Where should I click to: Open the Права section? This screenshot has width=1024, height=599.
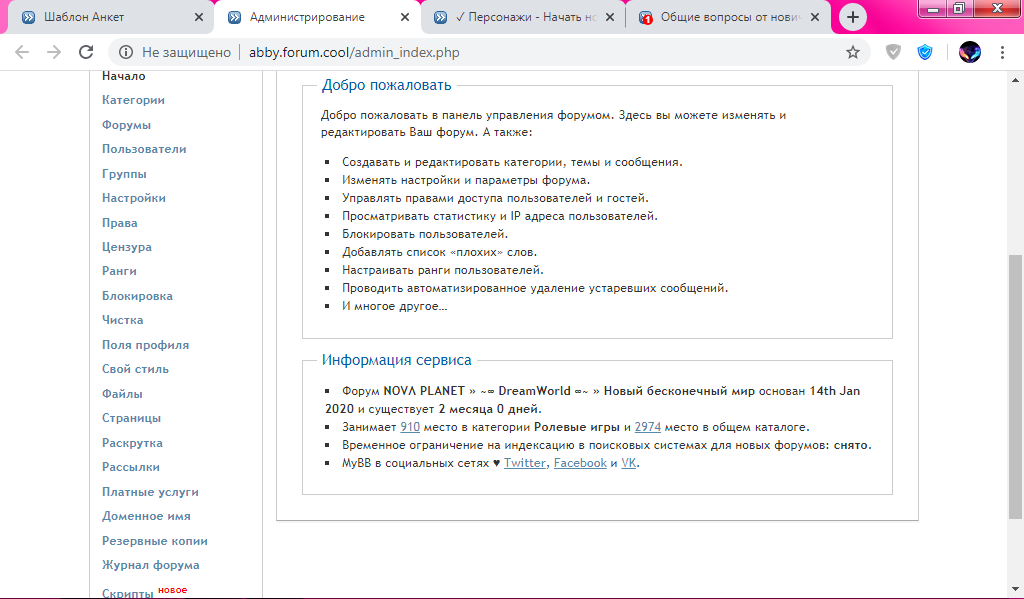120,223
